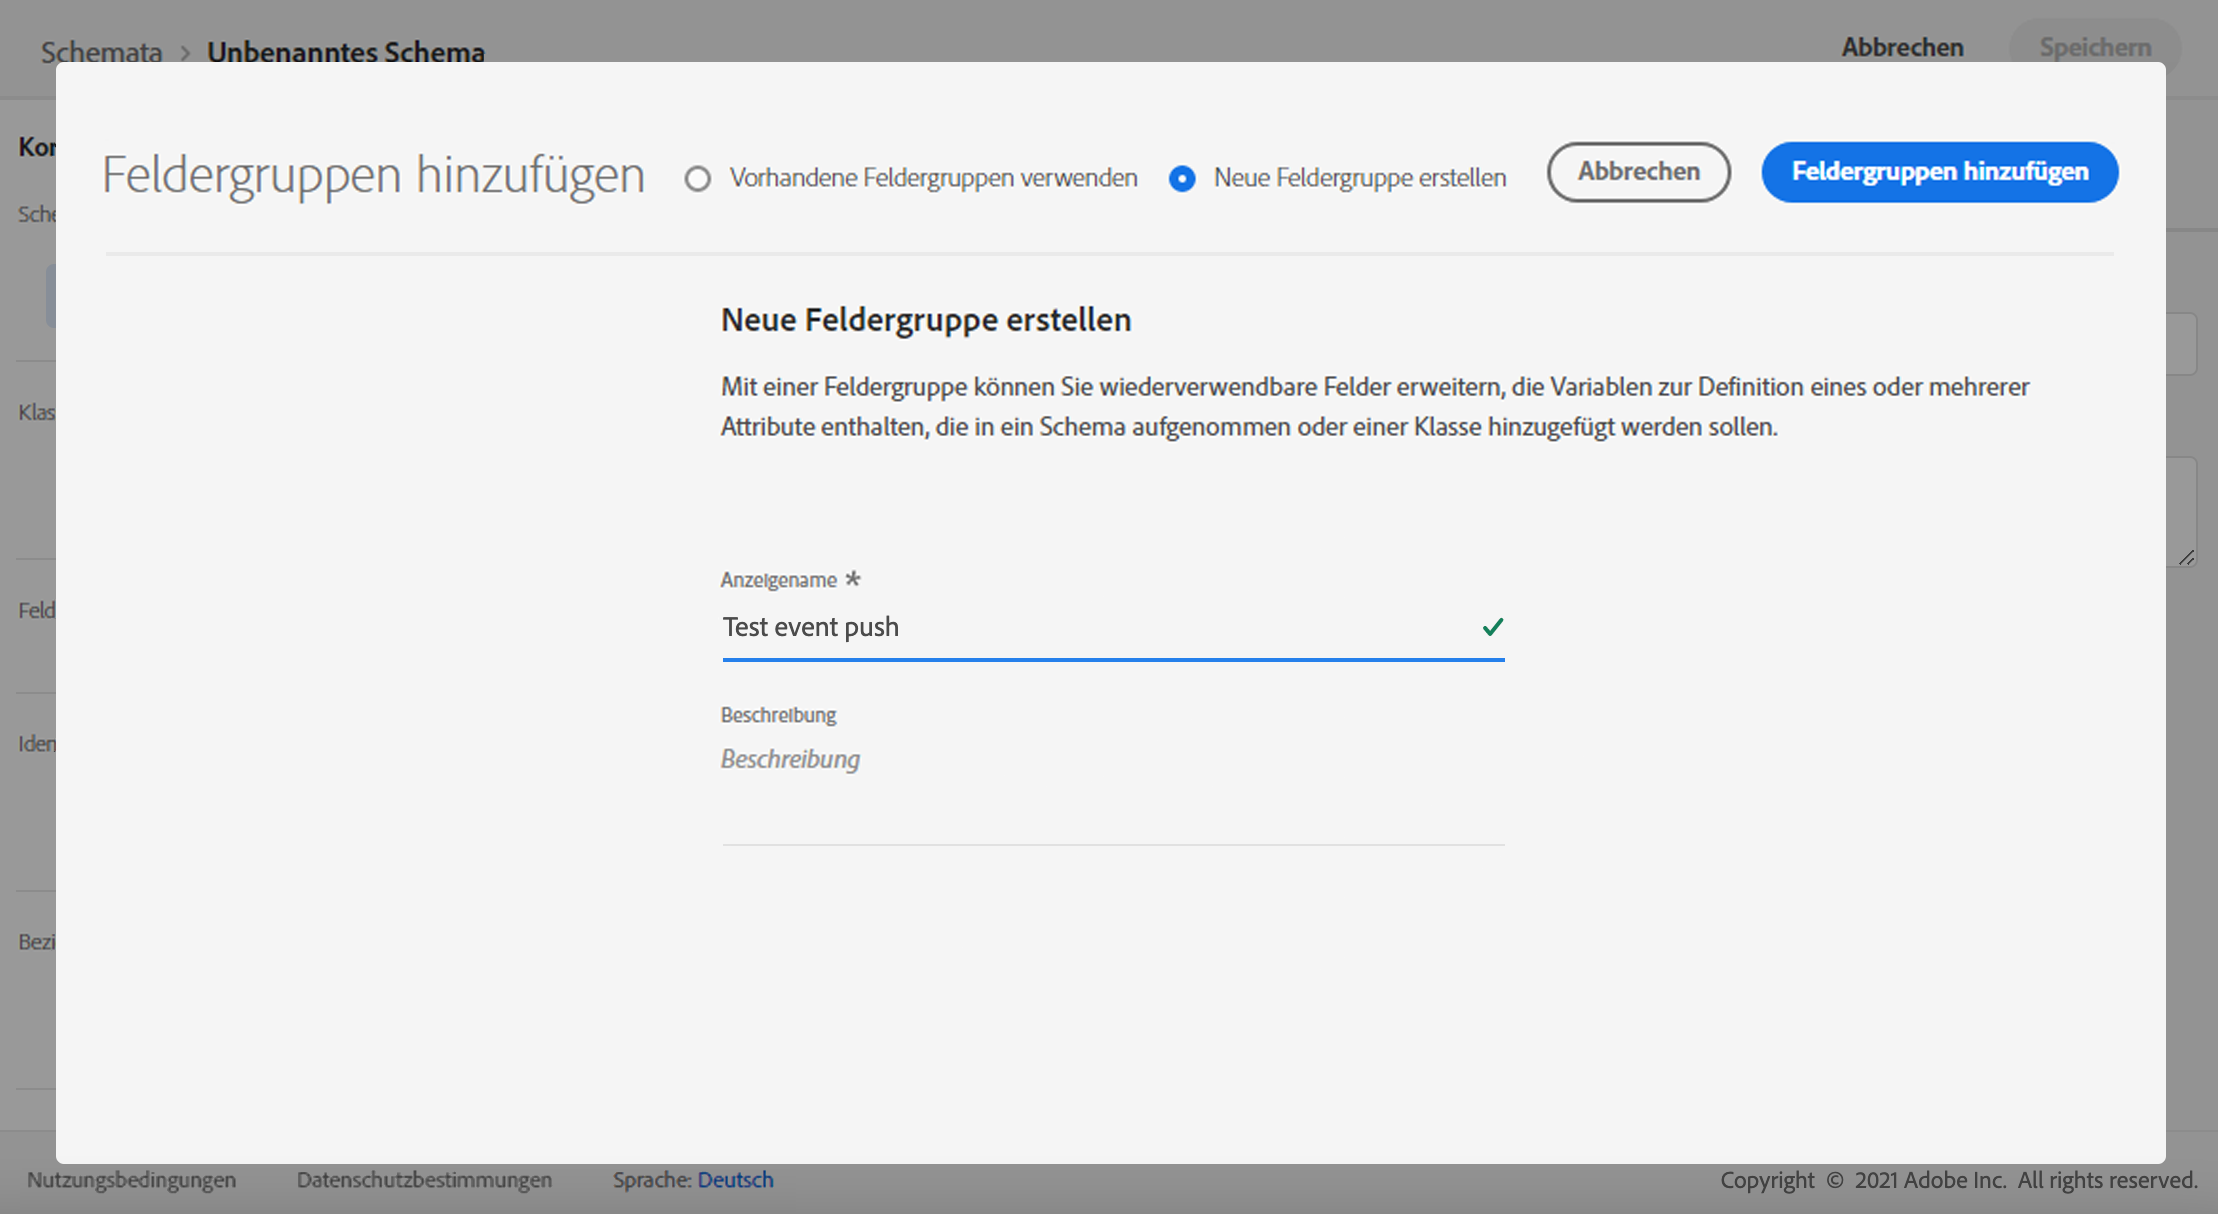This screenshot has height=1214, width=2218.
Task: Click the Beschreibung text area
Action: [1112, 790]
